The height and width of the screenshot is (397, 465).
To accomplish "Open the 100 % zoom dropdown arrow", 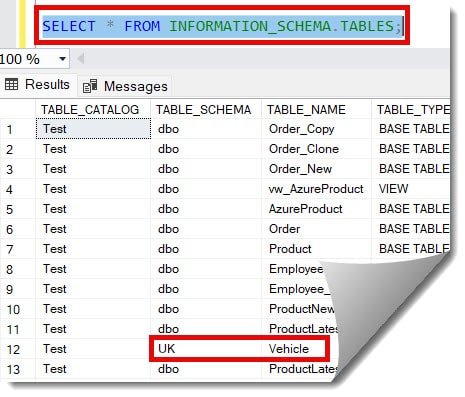I will click(62, 59).
